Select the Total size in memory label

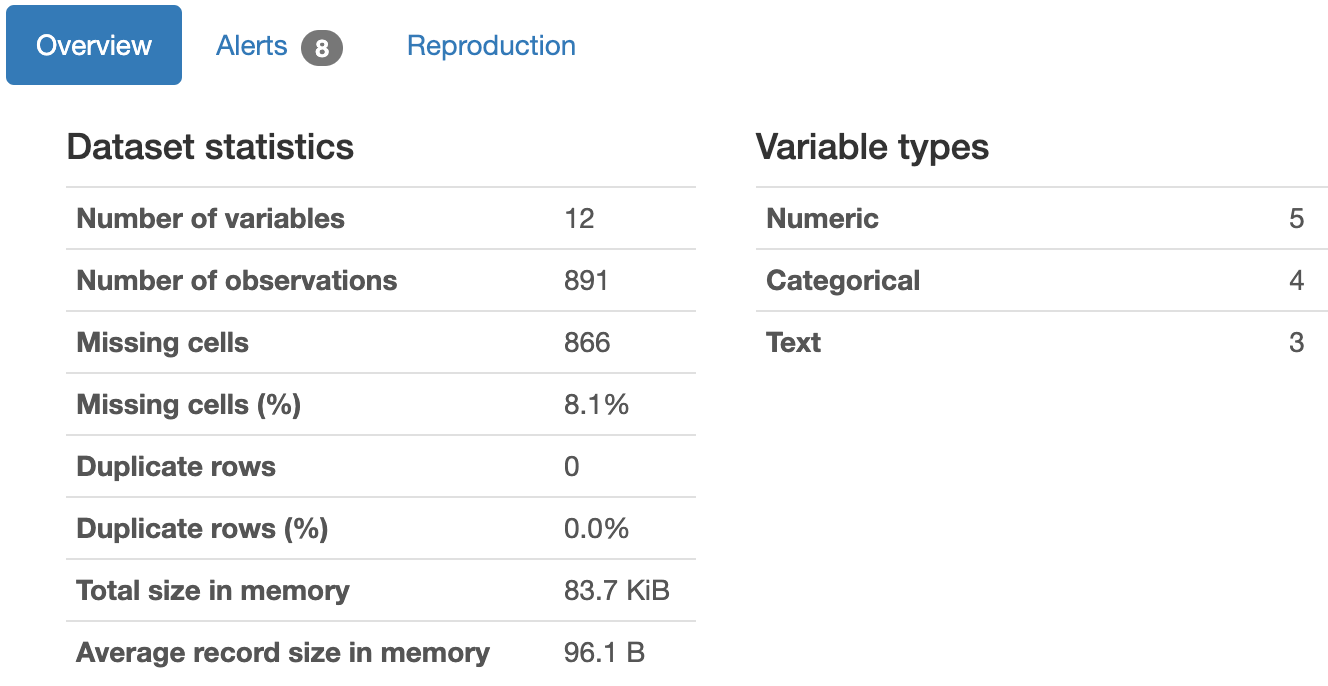pos(213,590)
